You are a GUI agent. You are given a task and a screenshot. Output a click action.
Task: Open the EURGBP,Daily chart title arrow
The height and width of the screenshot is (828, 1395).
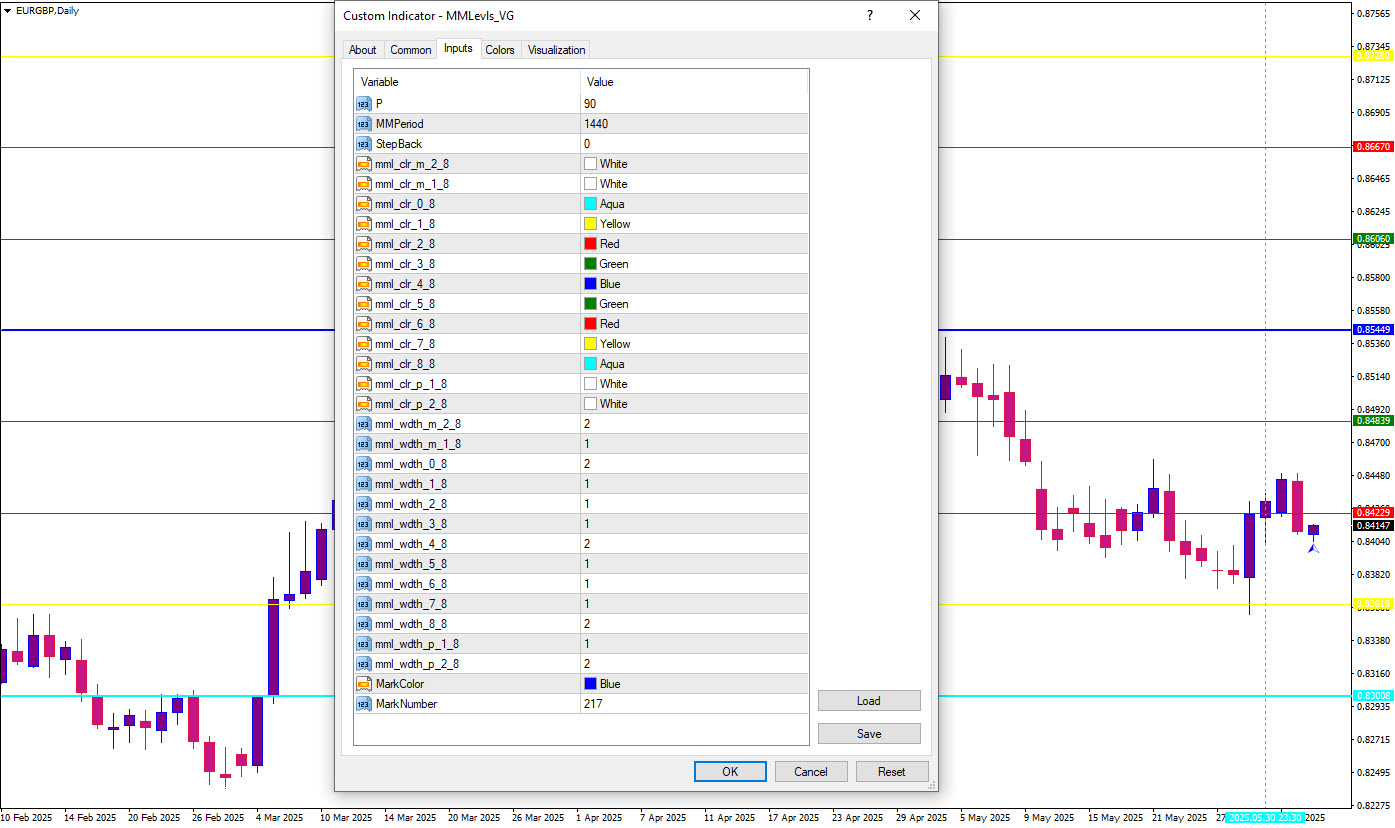[8, 10]
